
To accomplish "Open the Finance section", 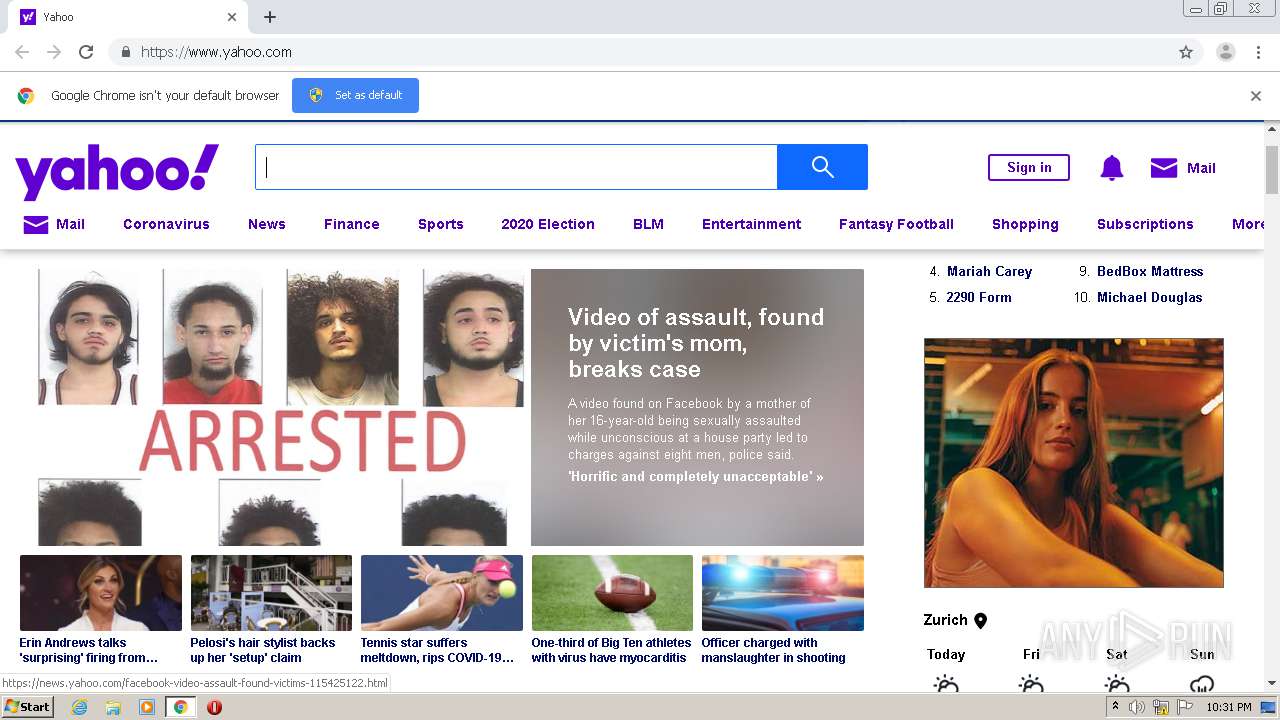I will 352,224.
